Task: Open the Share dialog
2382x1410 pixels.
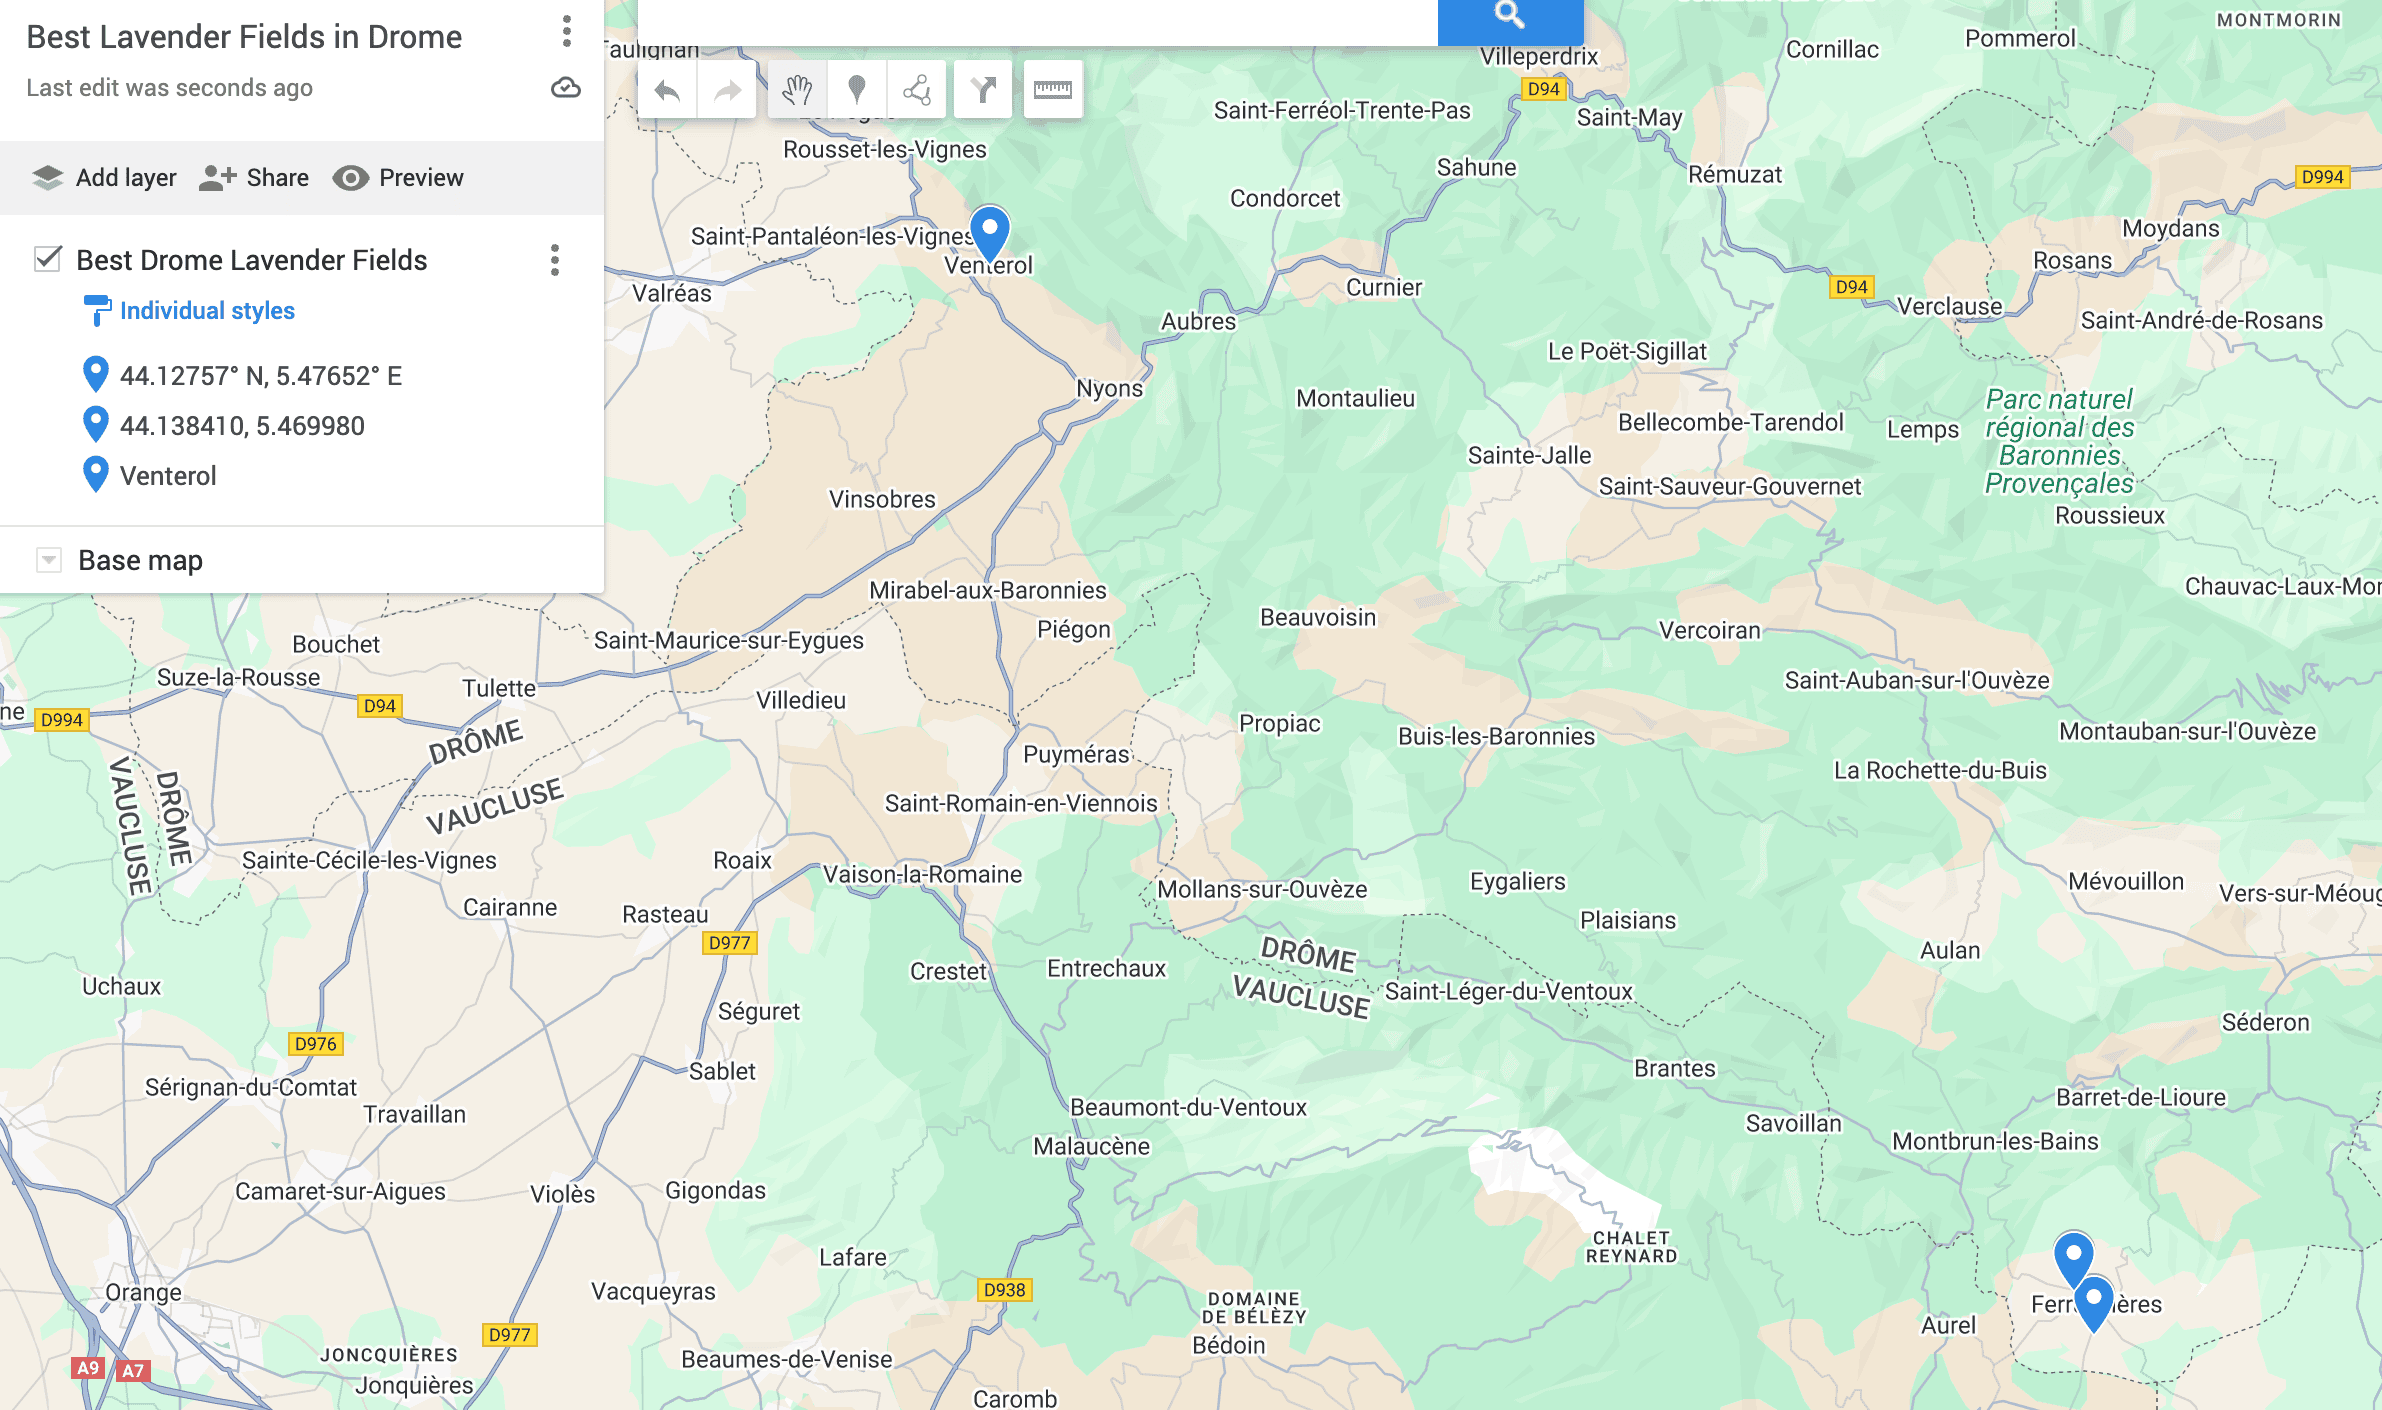Action: click(254, 178)
